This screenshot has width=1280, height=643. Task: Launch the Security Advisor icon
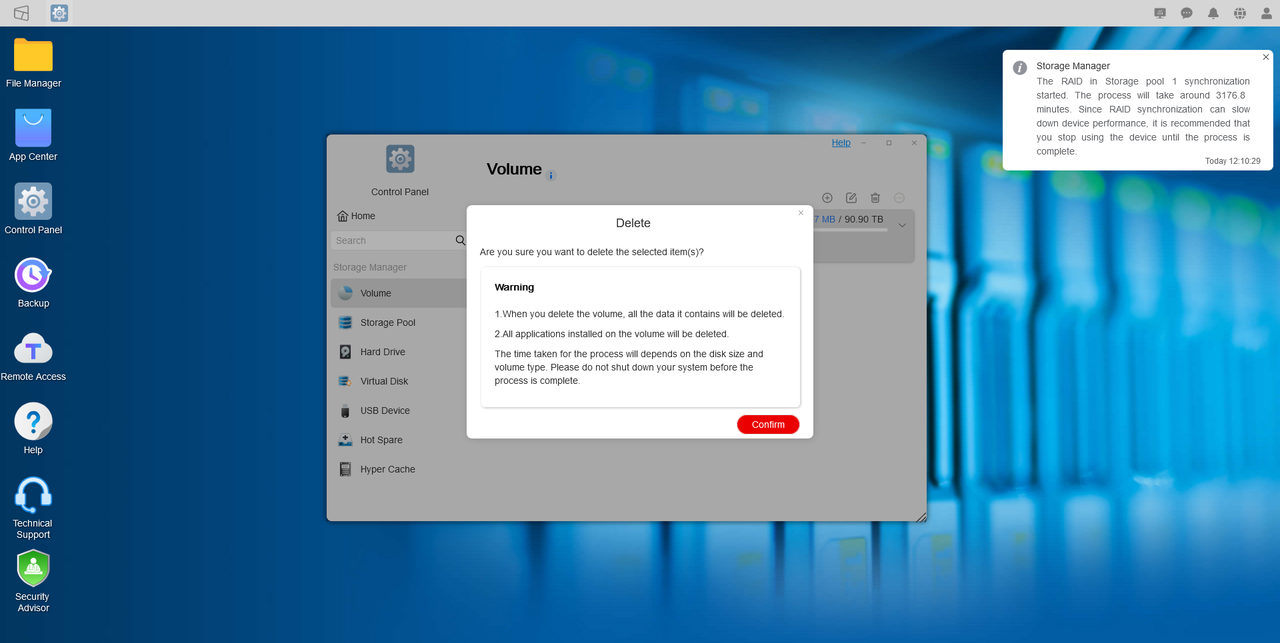click(33, 581)
